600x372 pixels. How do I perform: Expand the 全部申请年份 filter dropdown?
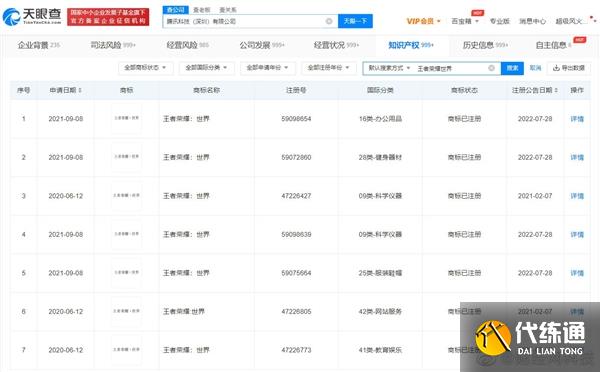click(x=267, y=68)
